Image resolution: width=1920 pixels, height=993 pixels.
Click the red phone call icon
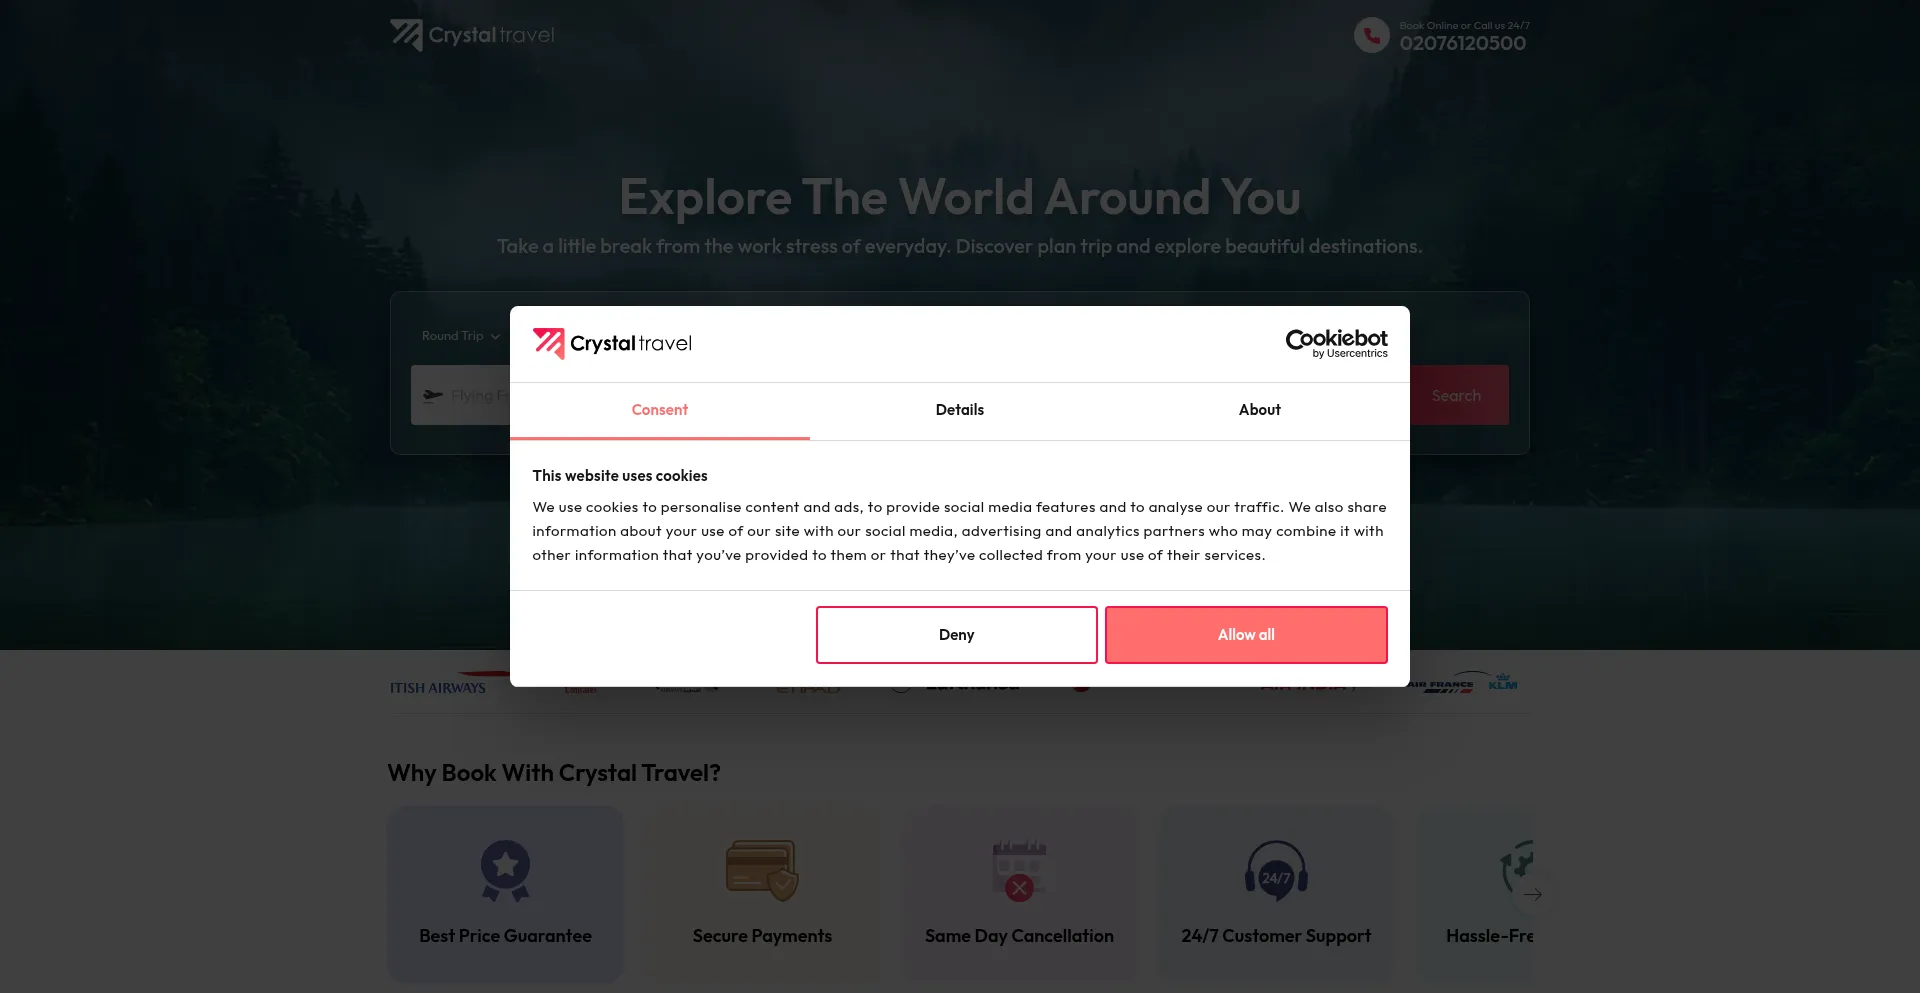pyautogui.click(x=1372, y=35)
